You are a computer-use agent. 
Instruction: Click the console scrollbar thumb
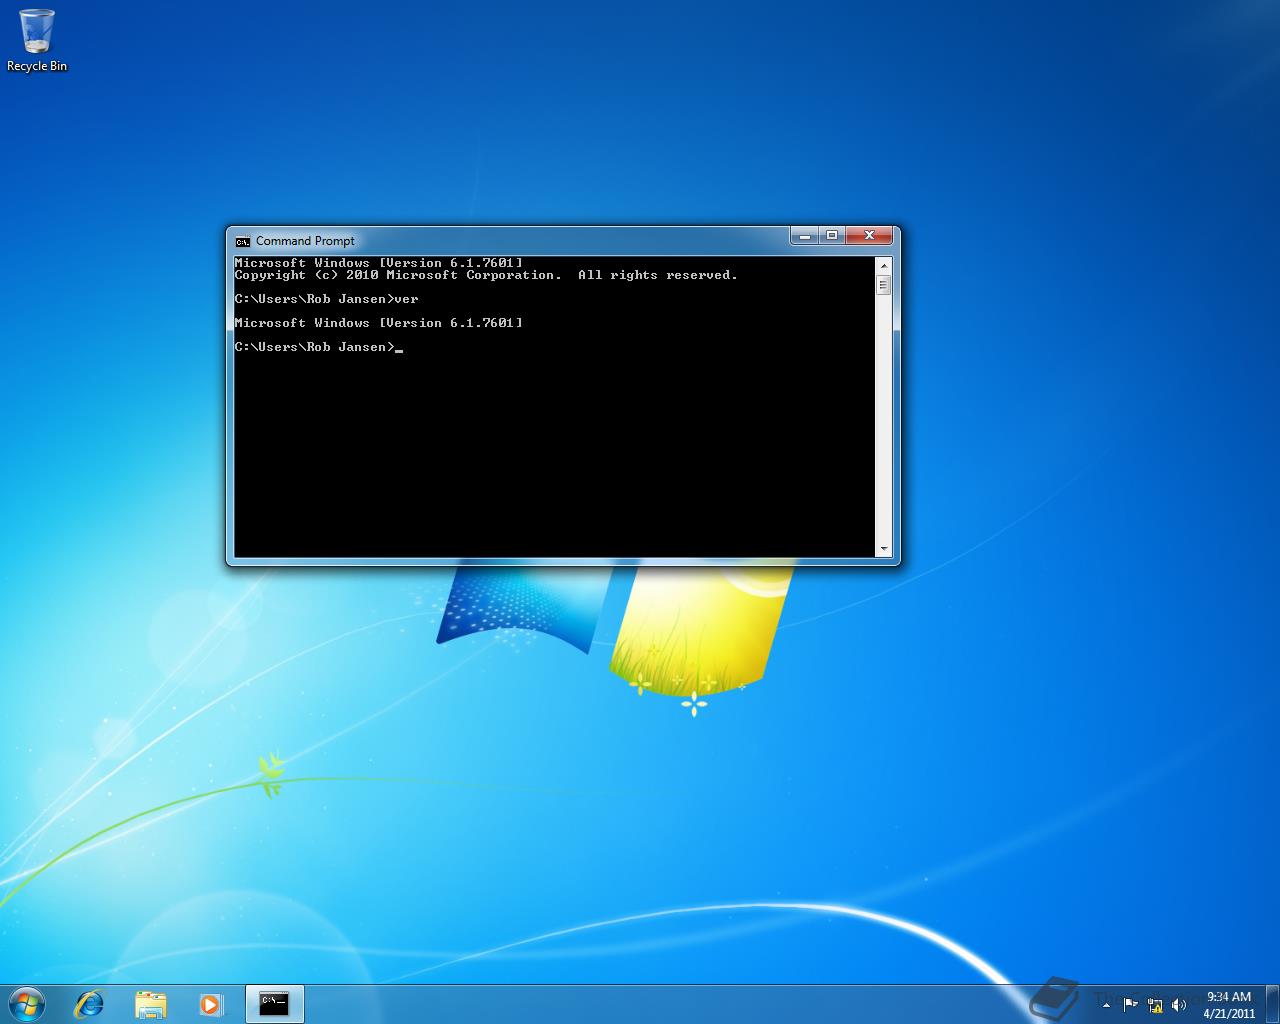coord(883,284)
